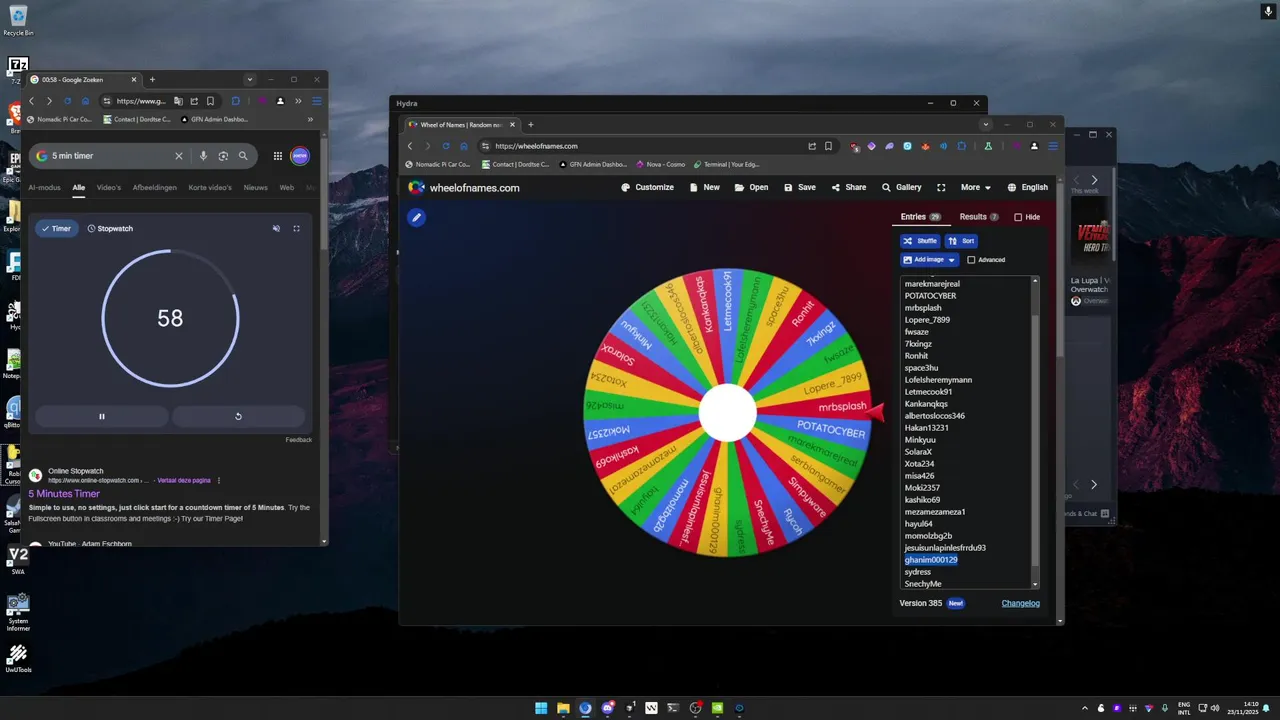Open File Explorer from the taskbar
The image size is (1280, 720).
click(563, 708)
